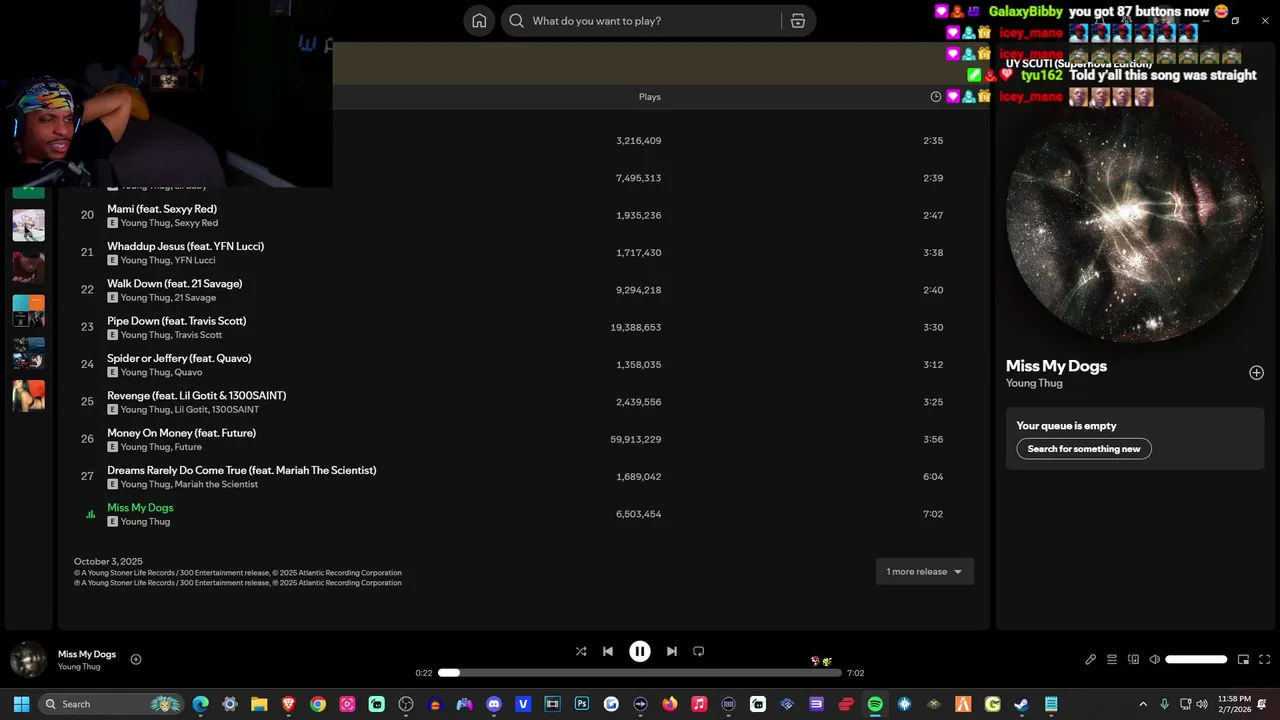Add Miss My Dogs to Liked from right panel
This screenshot has height=720, width=1280.
pos(1256,373)
